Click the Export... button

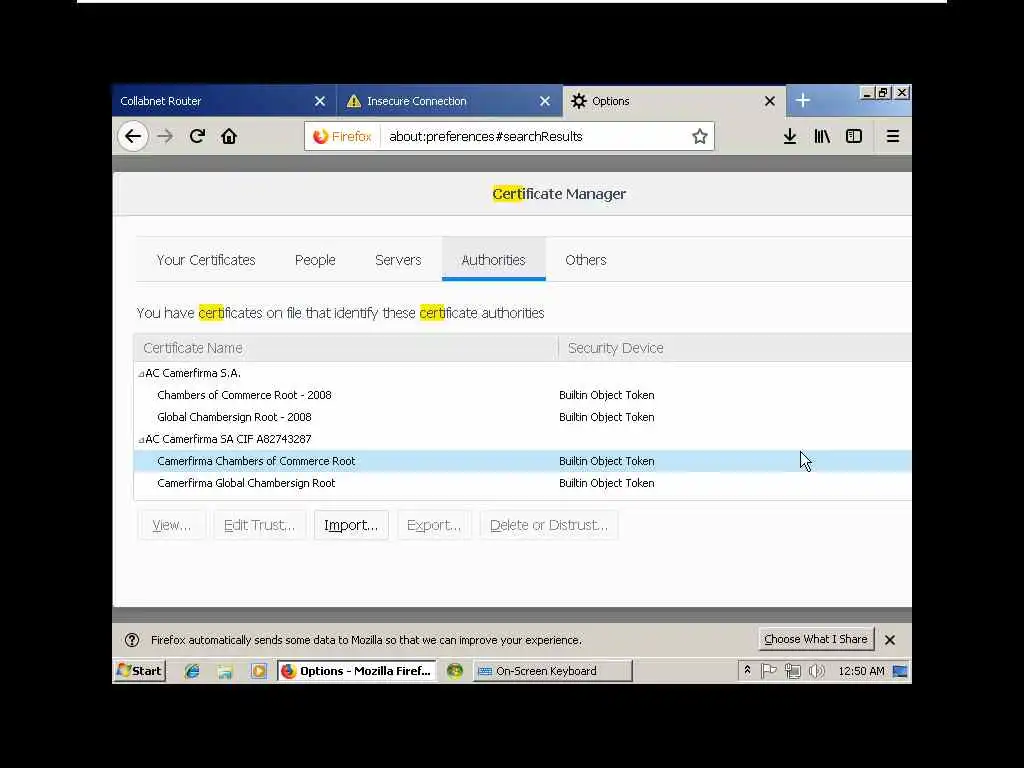434,525
